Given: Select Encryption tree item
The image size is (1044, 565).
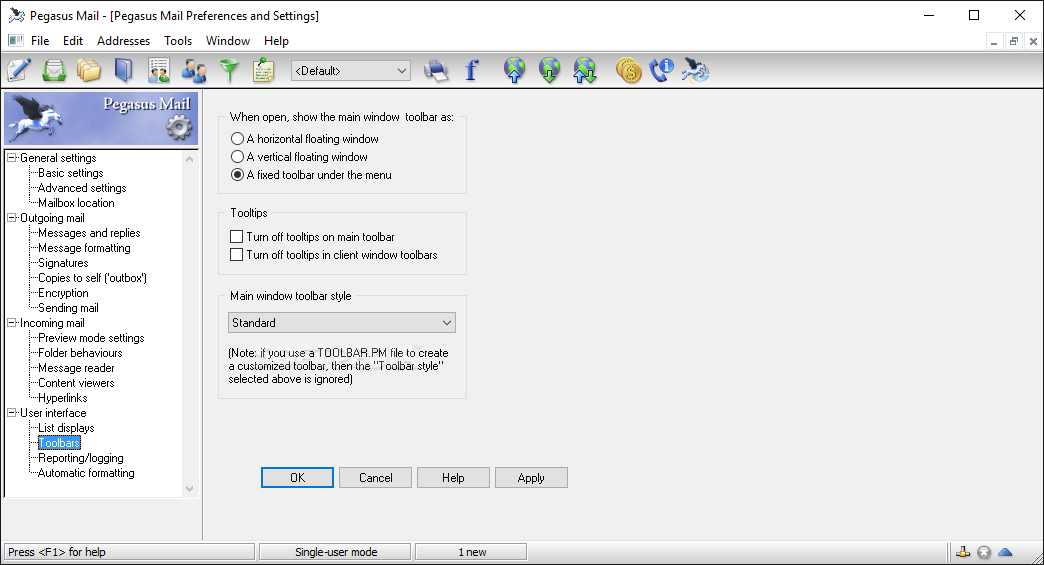Looking at the screenshot, I should point(63,293).
